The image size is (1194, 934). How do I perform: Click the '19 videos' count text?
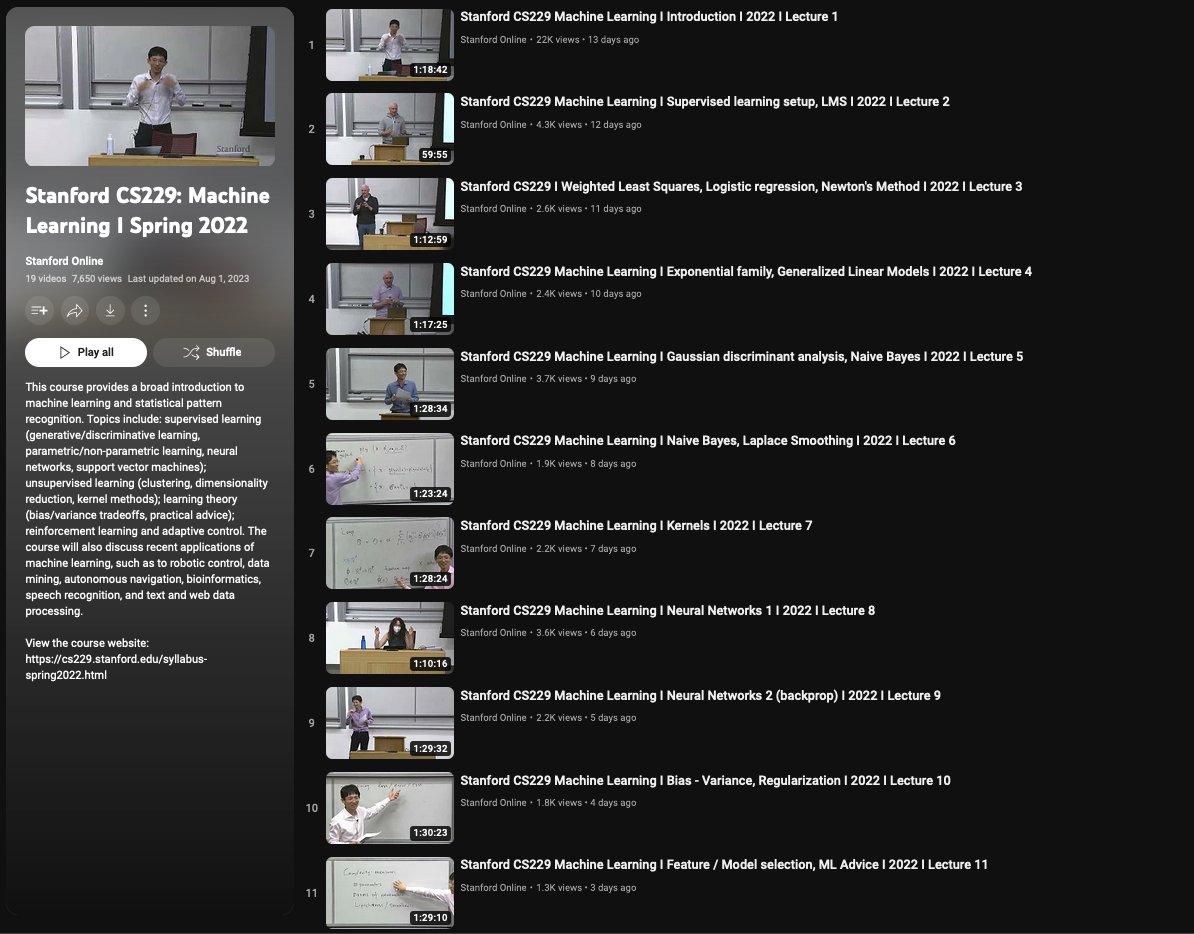(46, 279)
